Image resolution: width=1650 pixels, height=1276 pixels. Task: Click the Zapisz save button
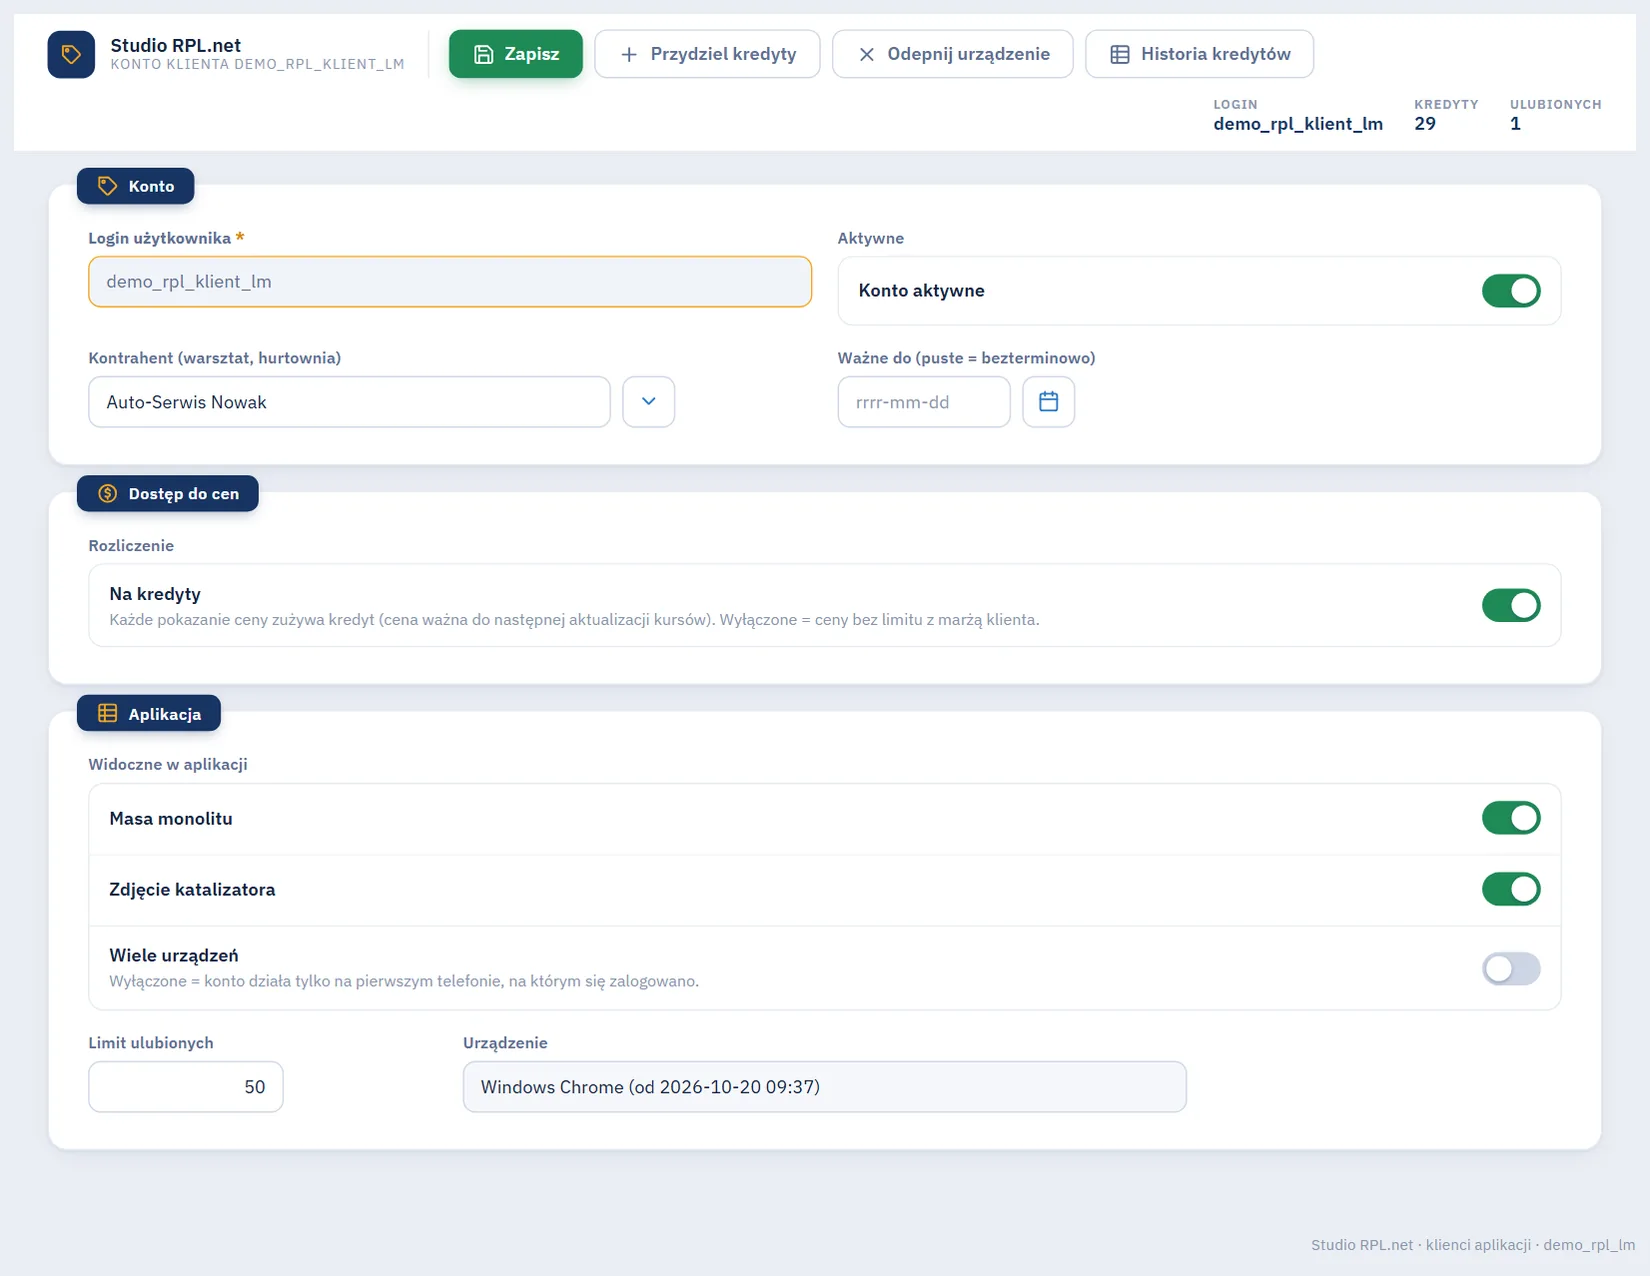click(x=516, y=54)
